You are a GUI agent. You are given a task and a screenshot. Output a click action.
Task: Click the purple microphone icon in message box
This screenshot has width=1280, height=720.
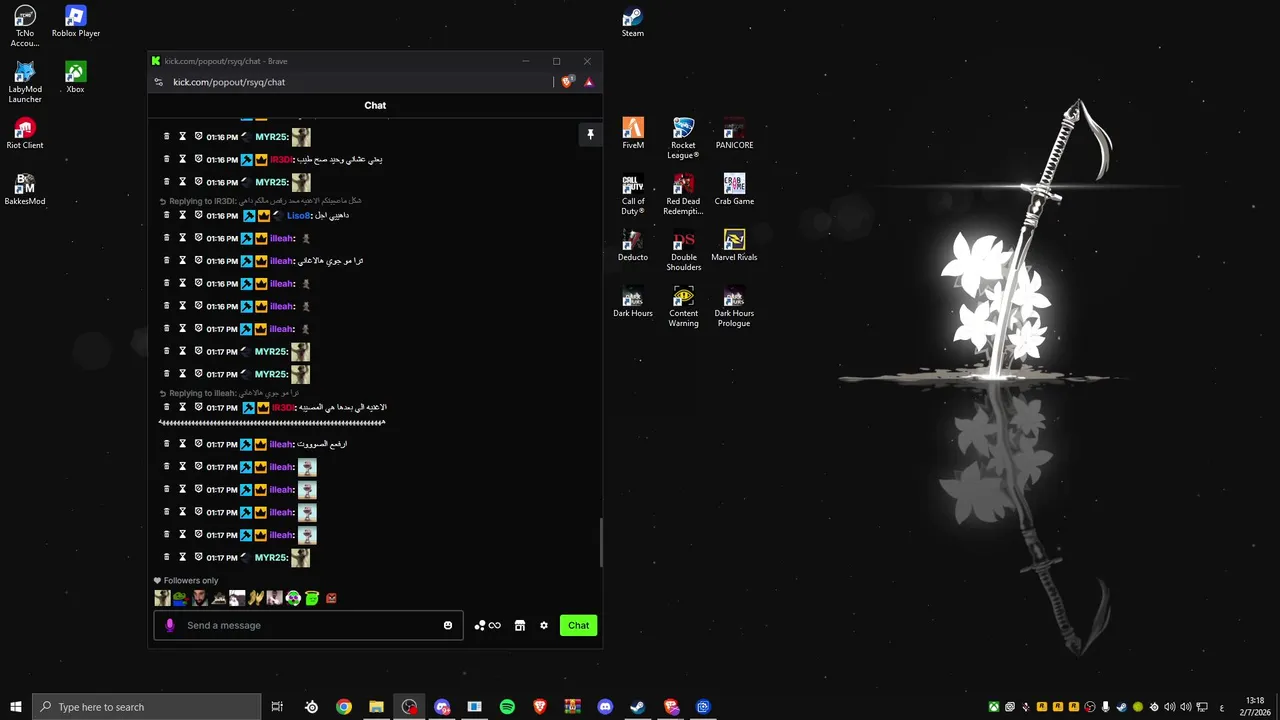(x=169, y=625)
